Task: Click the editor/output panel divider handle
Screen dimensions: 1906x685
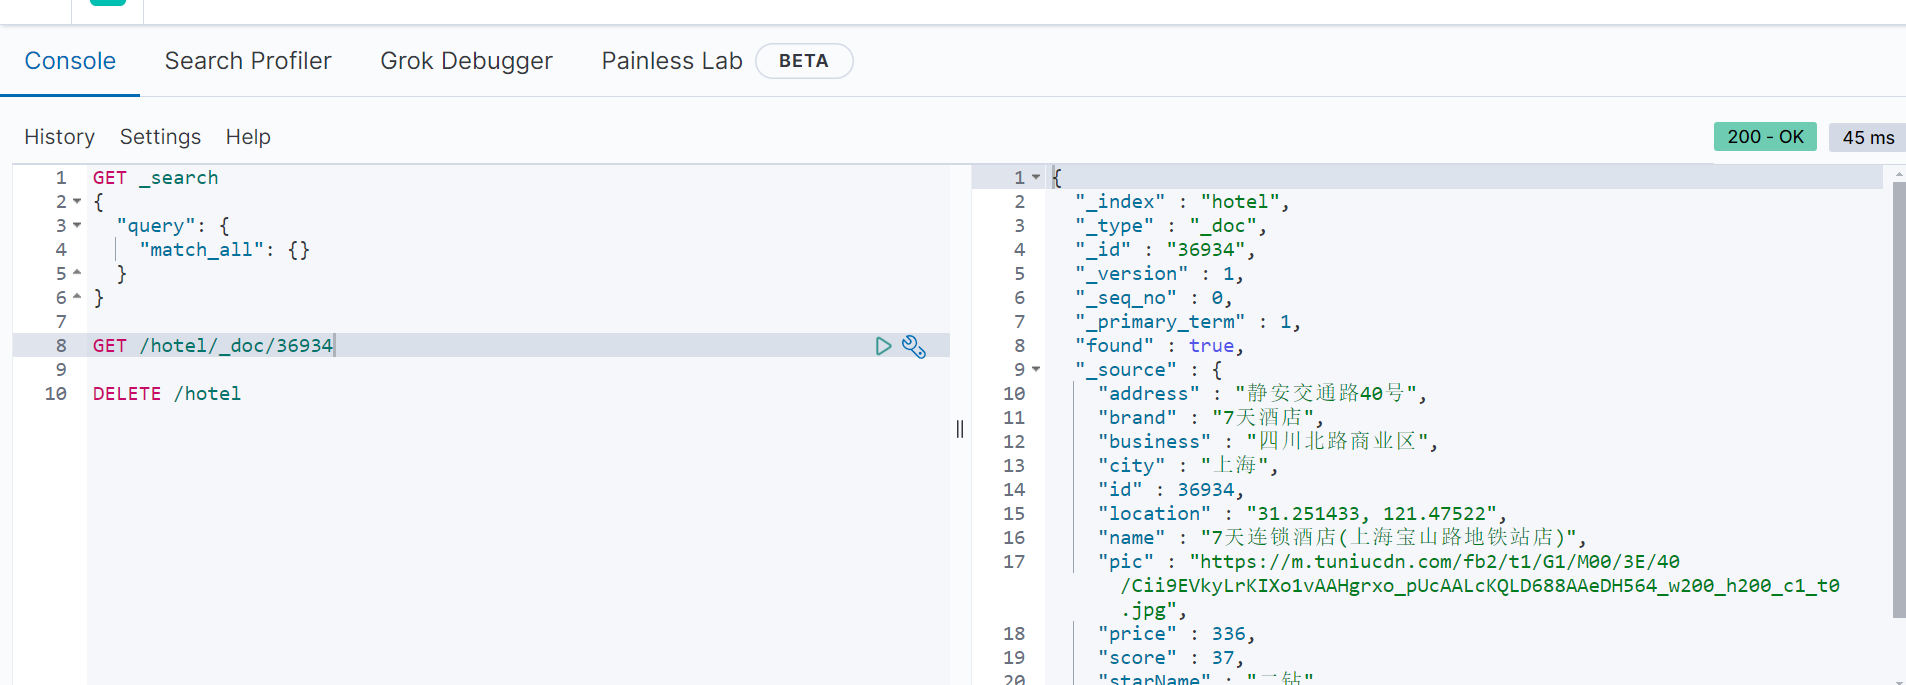Action: click(x=960, y=429)
